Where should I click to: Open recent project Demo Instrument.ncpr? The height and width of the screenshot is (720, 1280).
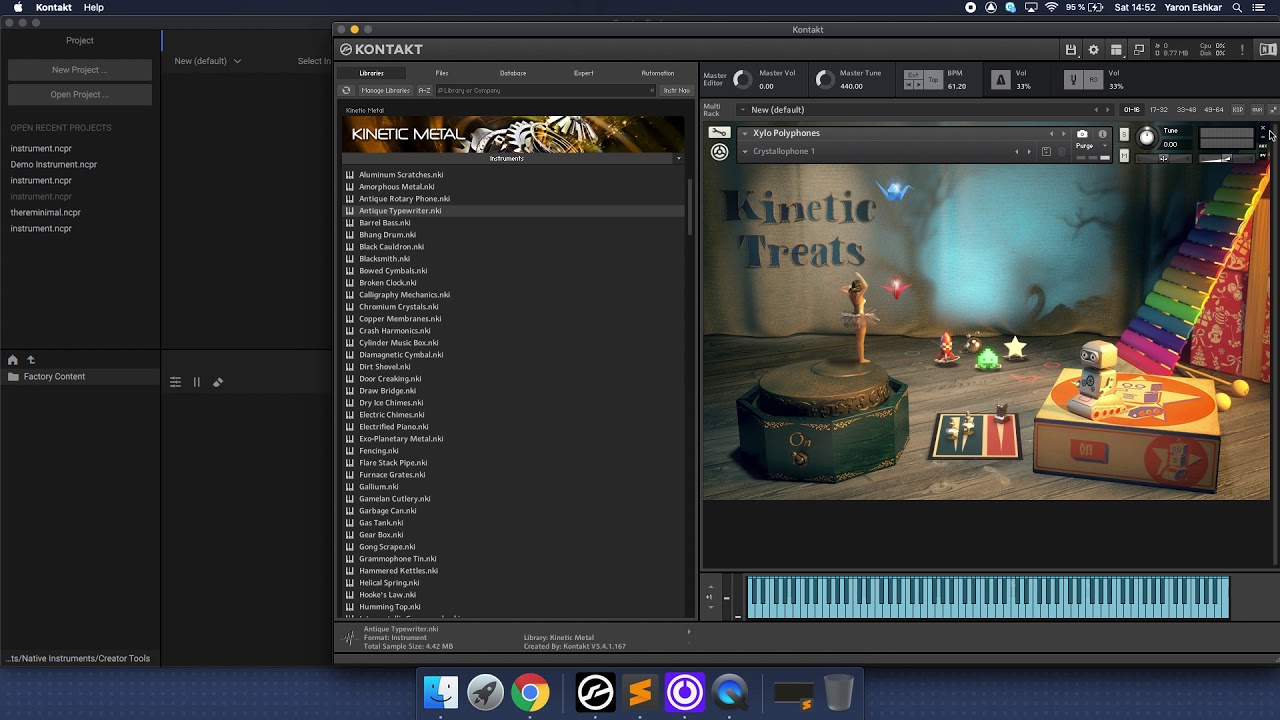click(x=54, y=164)
